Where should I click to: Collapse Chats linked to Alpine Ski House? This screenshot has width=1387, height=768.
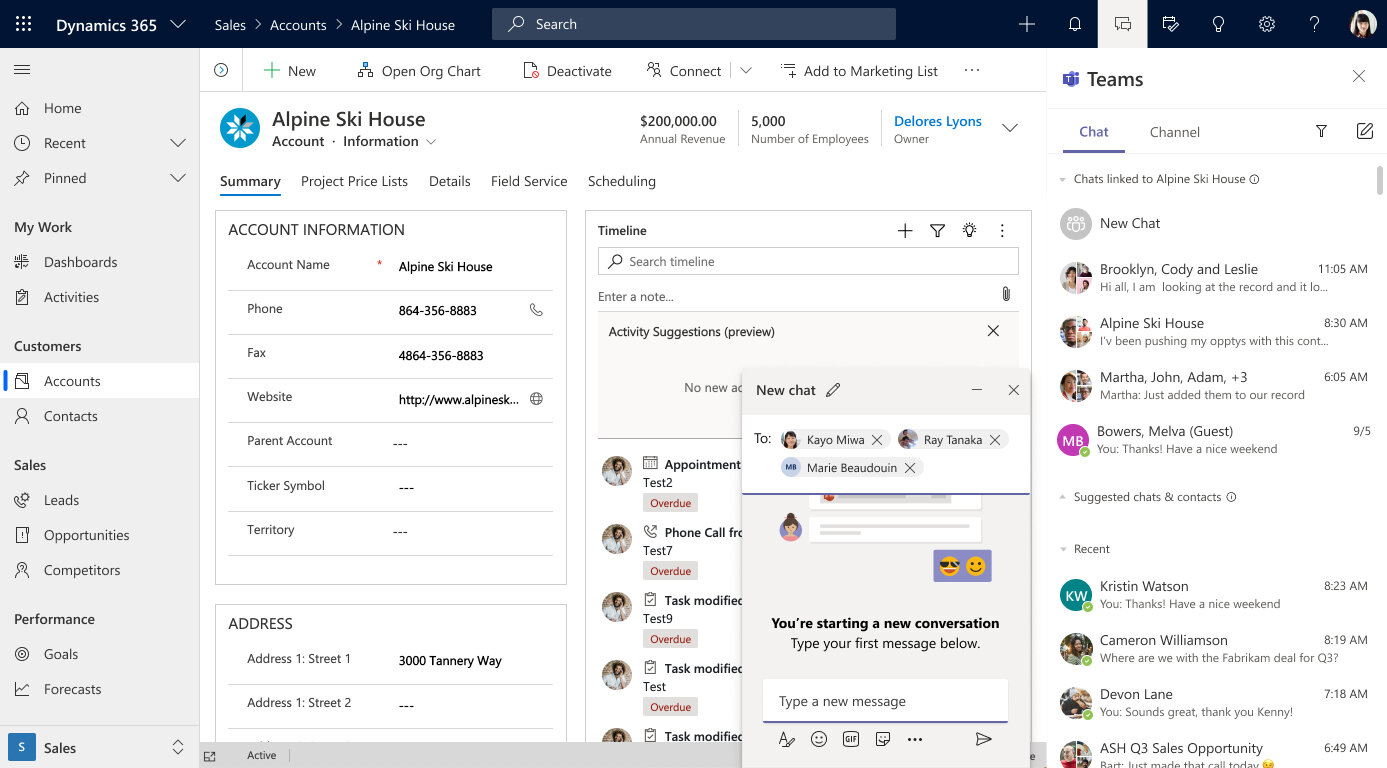click(1062, 180)
